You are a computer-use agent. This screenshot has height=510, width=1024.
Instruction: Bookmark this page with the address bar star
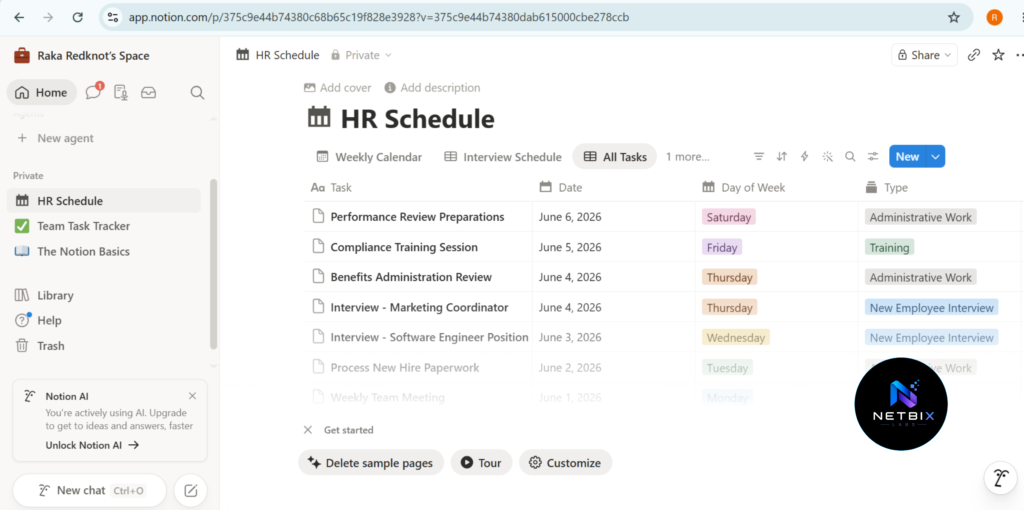953,18
